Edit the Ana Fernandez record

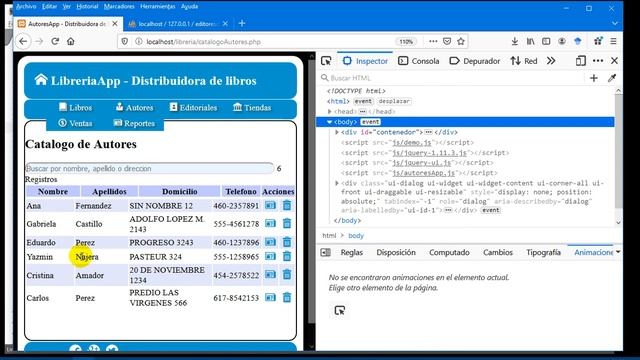point(270,205)
